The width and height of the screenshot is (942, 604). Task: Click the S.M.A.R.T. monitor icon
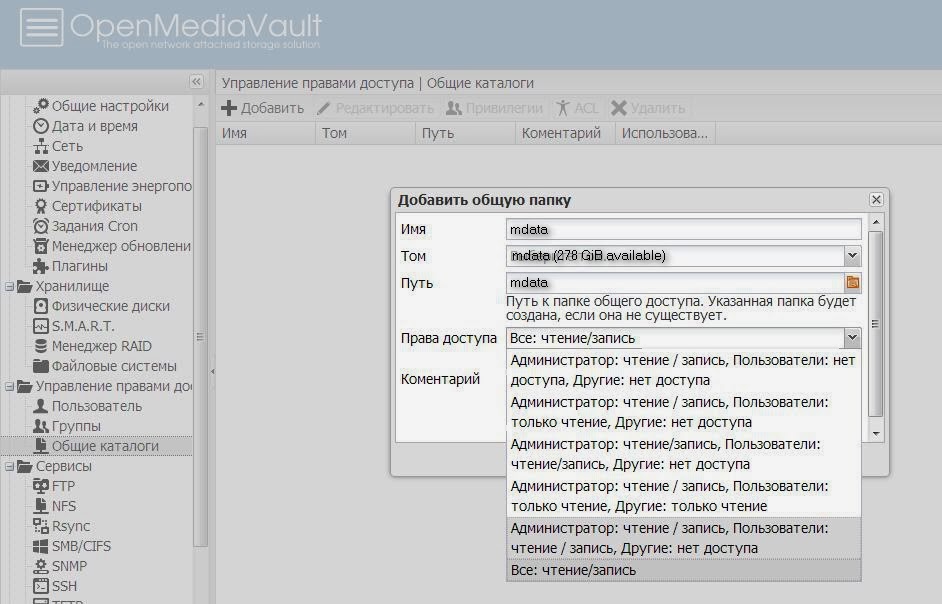pos(40,326)
